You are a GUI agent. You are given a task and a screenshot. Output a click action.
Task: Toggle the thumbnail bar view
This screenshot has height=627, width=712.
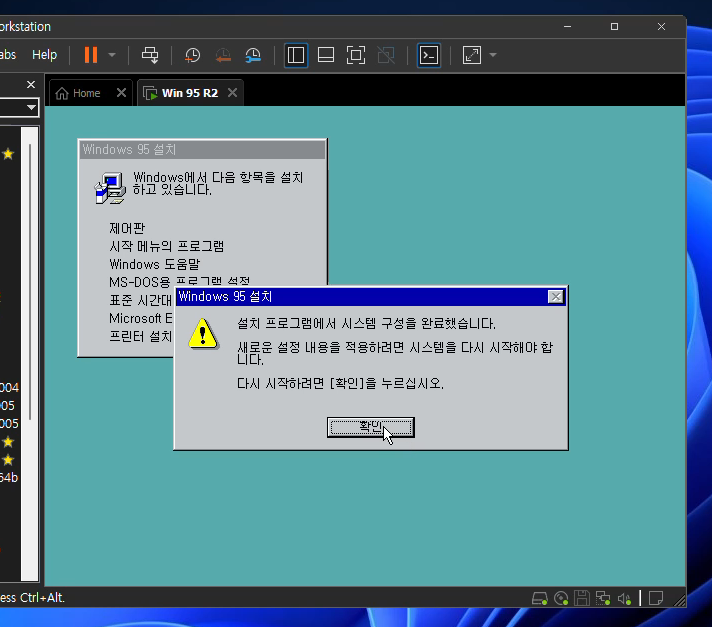[x=326, y=55]
